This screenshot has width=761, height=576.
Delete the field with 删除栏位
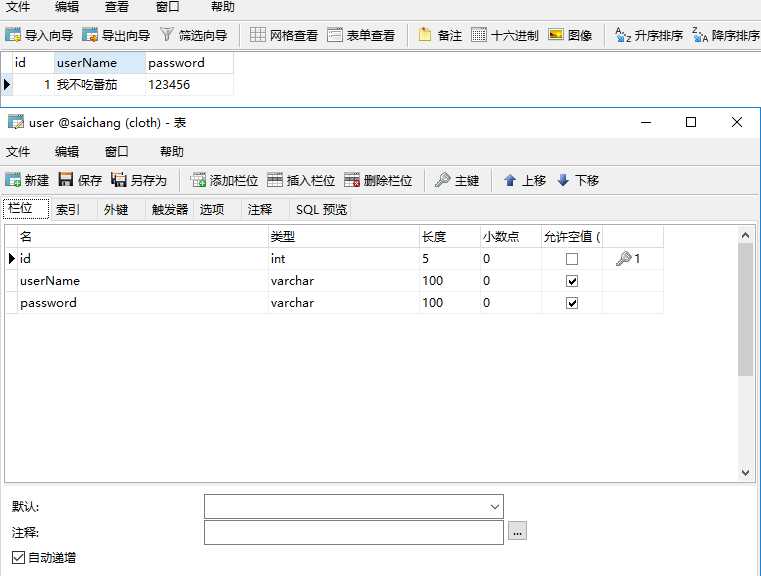click(x=378, y=180)
